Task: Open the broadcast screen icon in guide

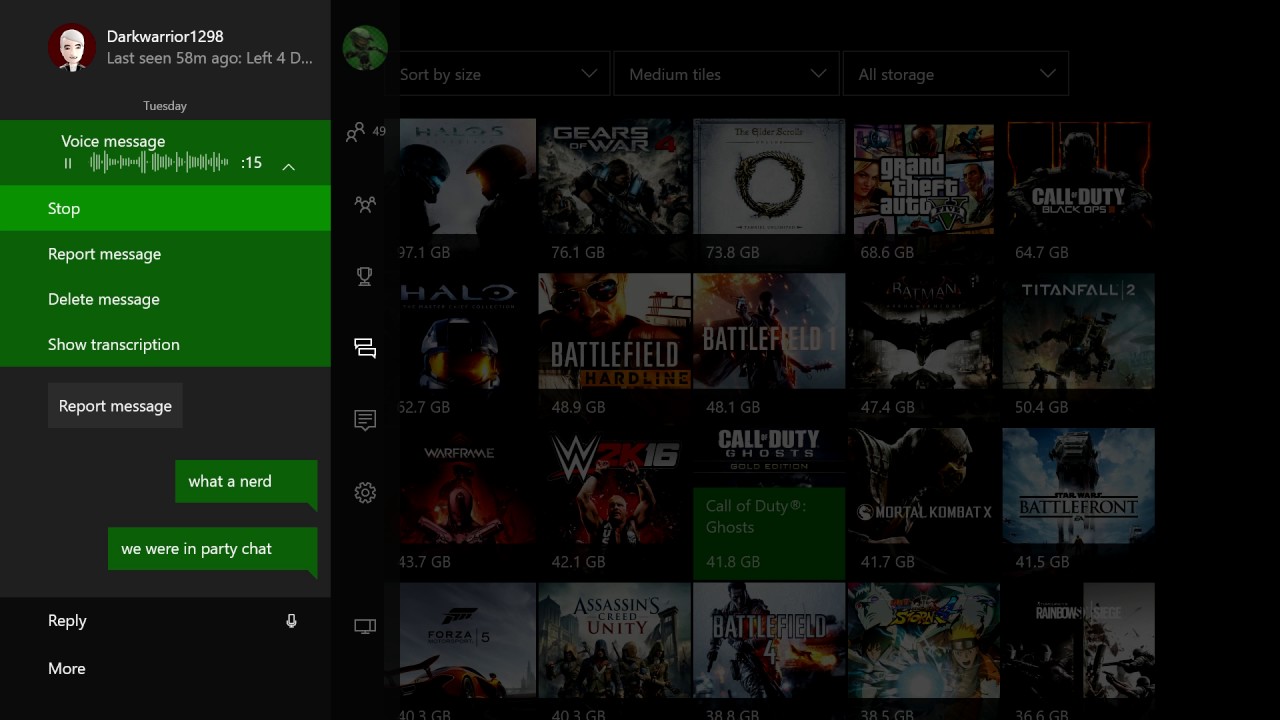Action: coord(365,627)
